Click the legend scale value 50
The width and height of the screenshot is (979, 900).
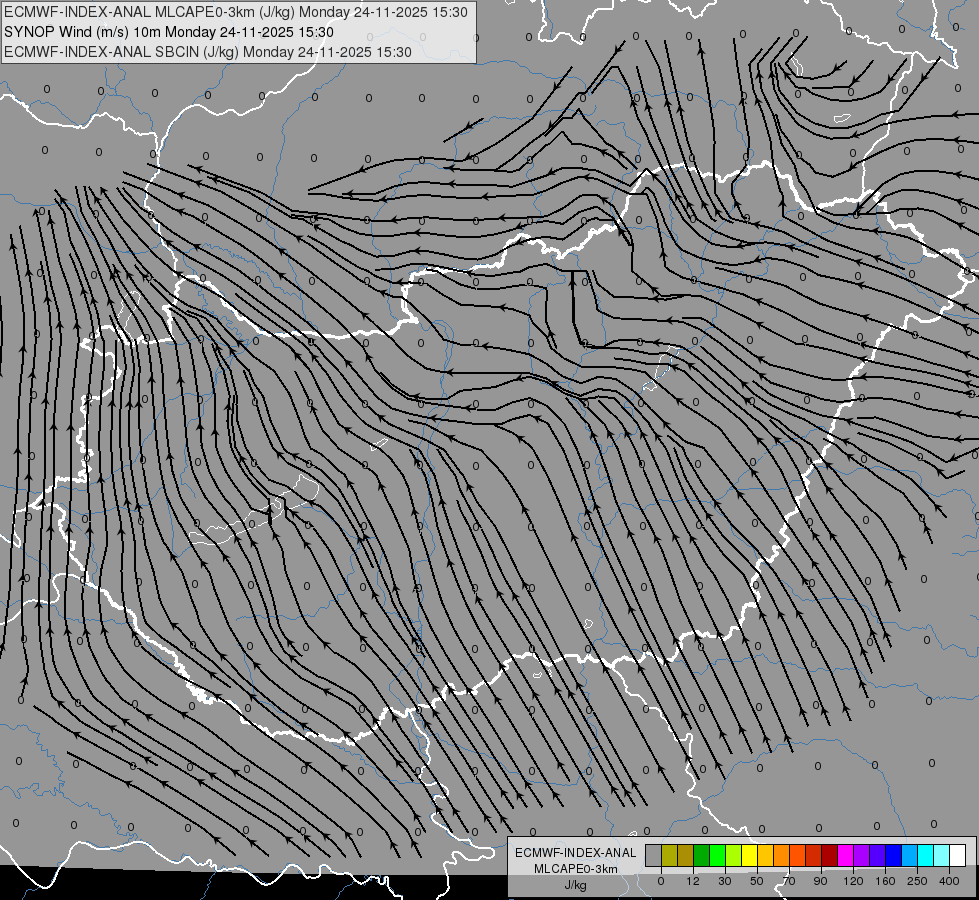coord(757,881)
